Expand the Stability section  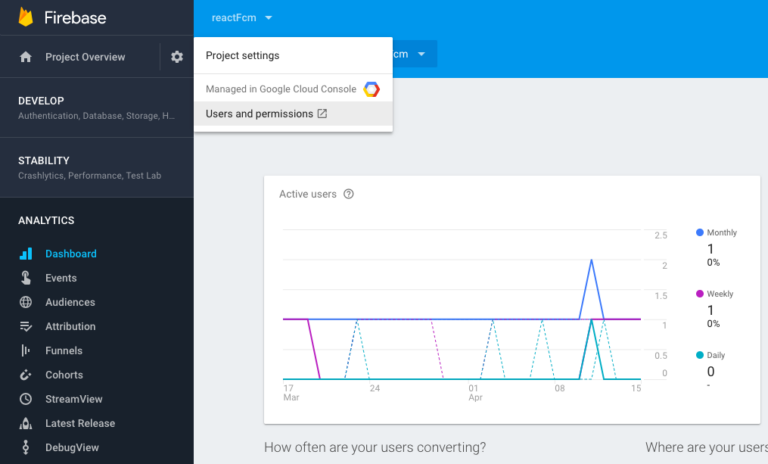point(96,167)
